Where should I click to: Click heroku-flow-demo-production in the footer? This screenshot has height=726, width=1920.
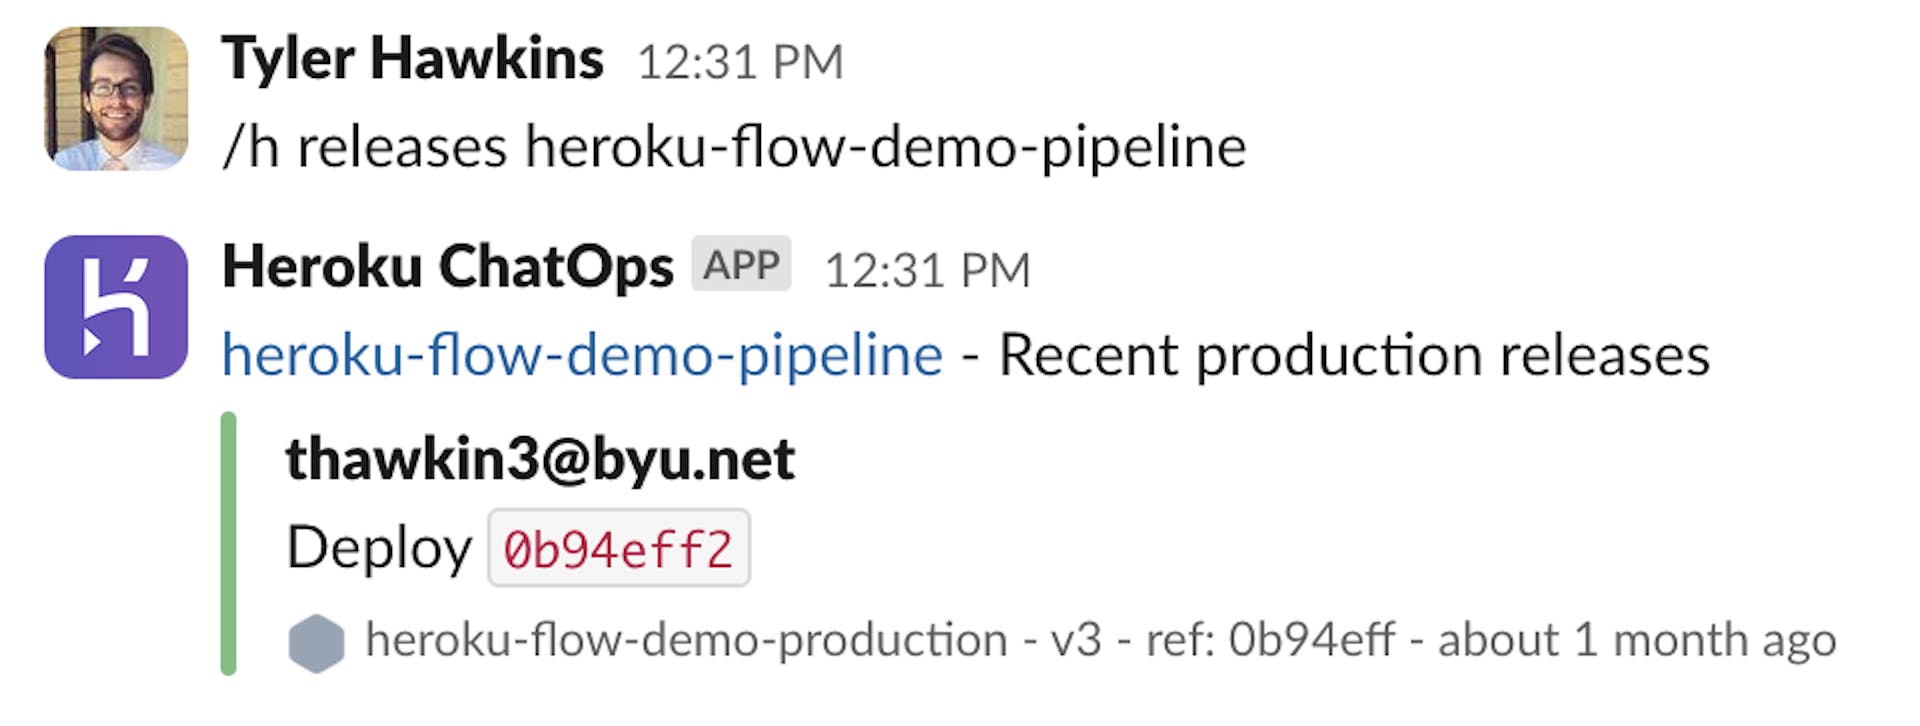686,640
